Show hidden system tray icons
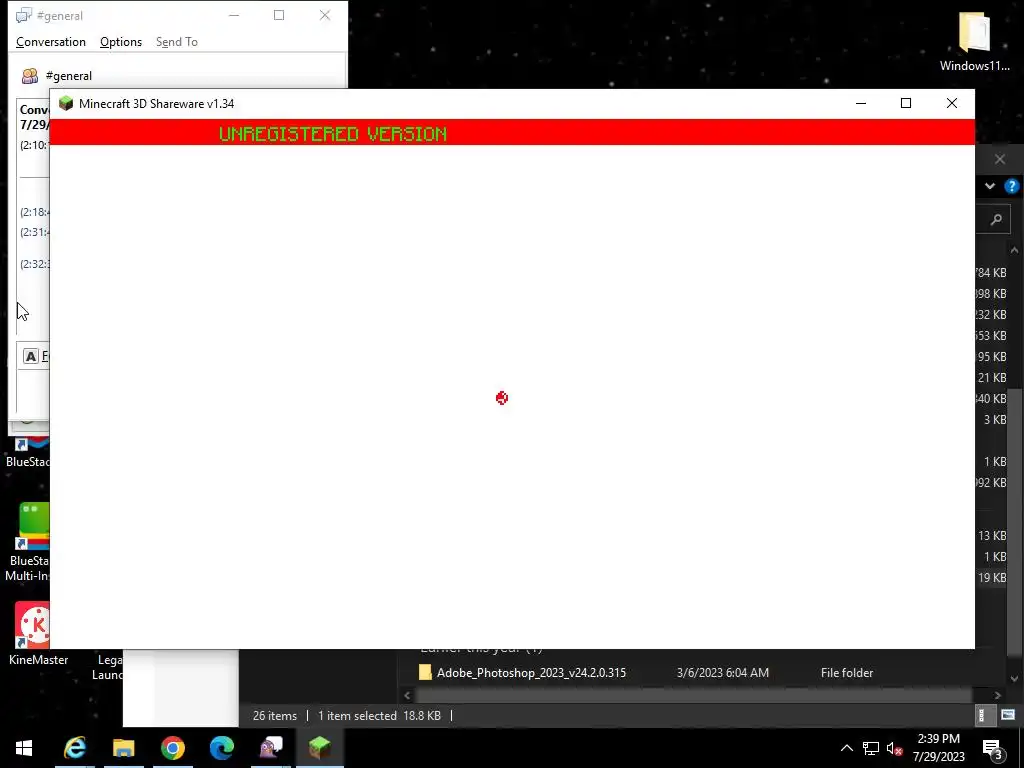 point(846,748)
